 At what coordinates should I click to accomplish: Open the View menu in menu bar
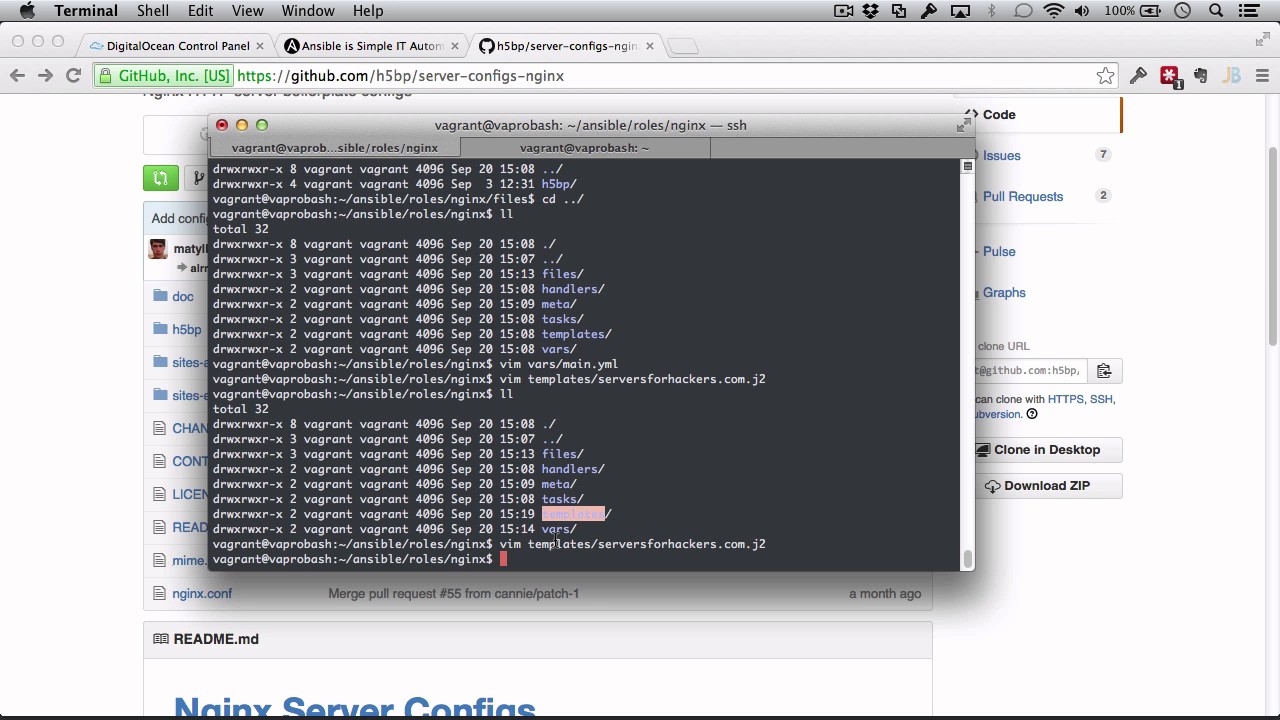pos(247,11)
